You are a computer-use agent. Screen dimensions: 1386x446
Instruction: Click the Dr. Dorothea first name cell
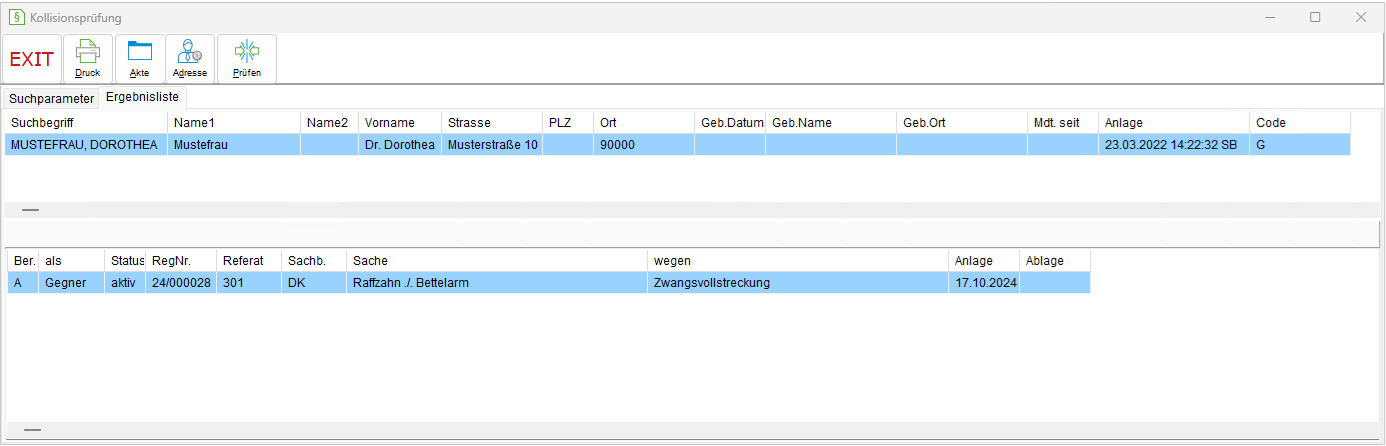(400, 145)
